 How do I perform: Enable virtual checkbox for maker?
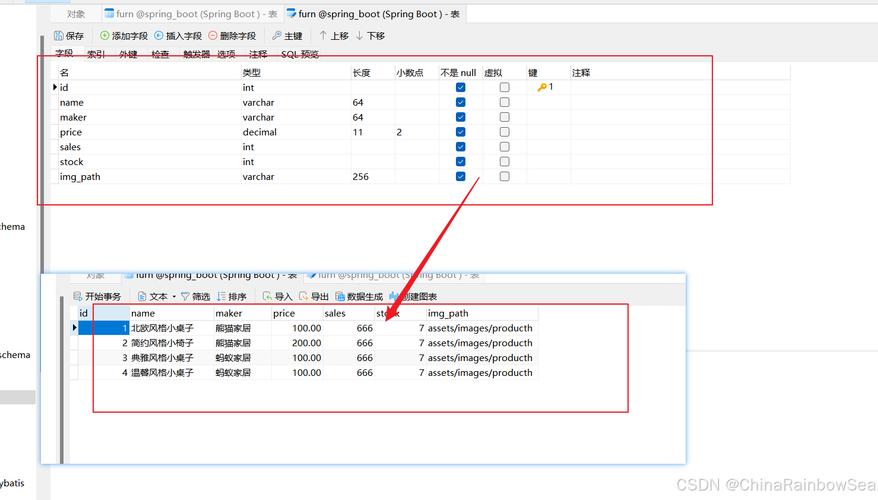505,117
